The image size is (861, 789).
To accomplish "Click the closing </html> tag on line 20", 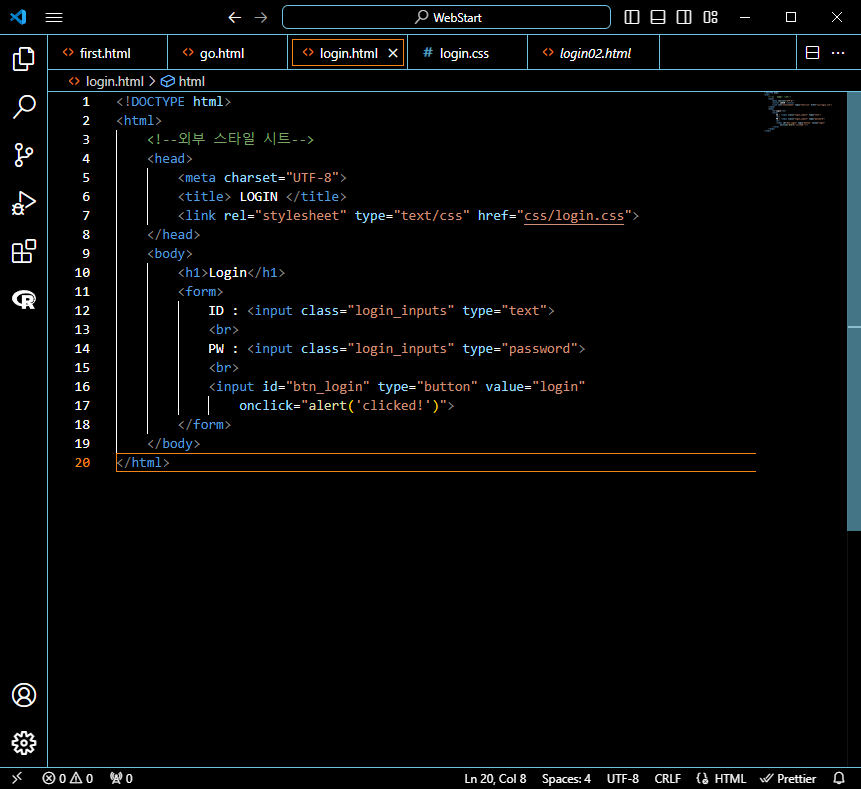I will 143,462.
